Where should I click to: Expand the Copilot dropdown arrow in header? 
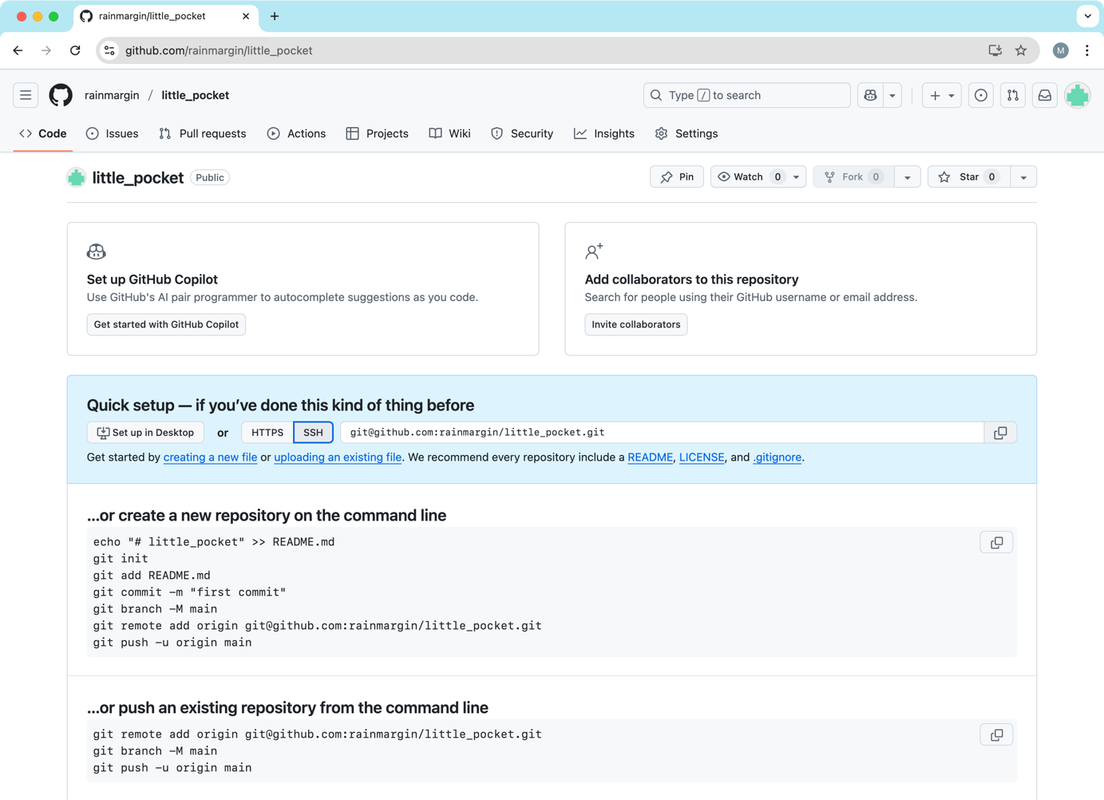(892, 95)
